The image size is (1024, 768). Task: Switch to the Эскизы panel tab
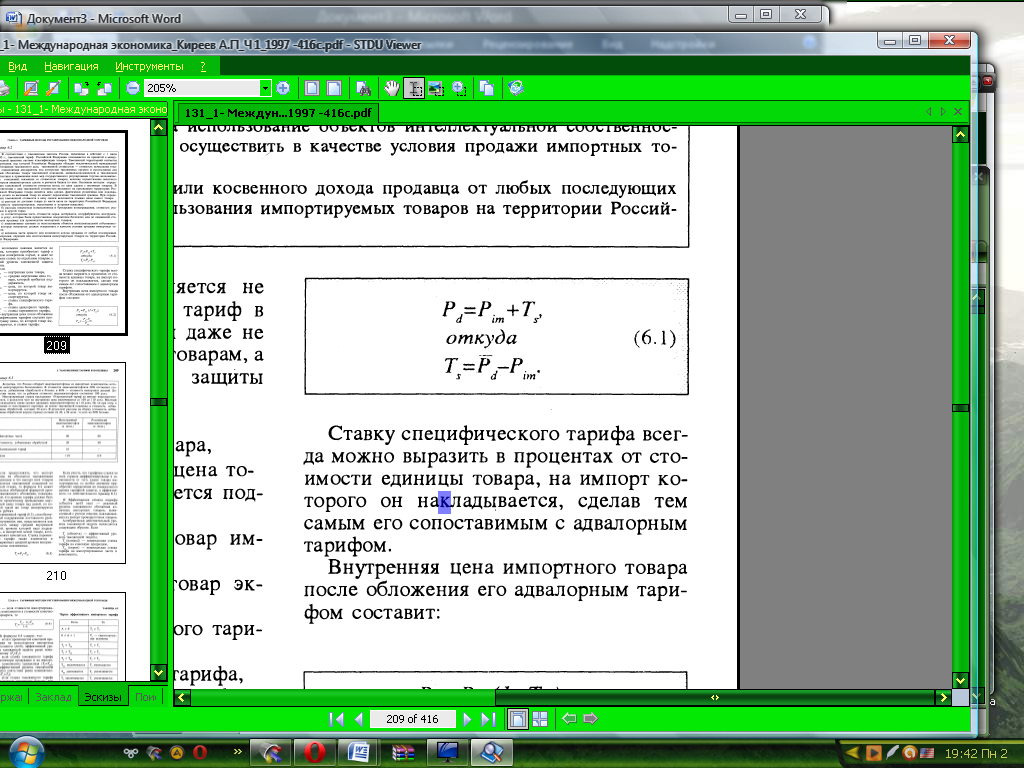103,697
